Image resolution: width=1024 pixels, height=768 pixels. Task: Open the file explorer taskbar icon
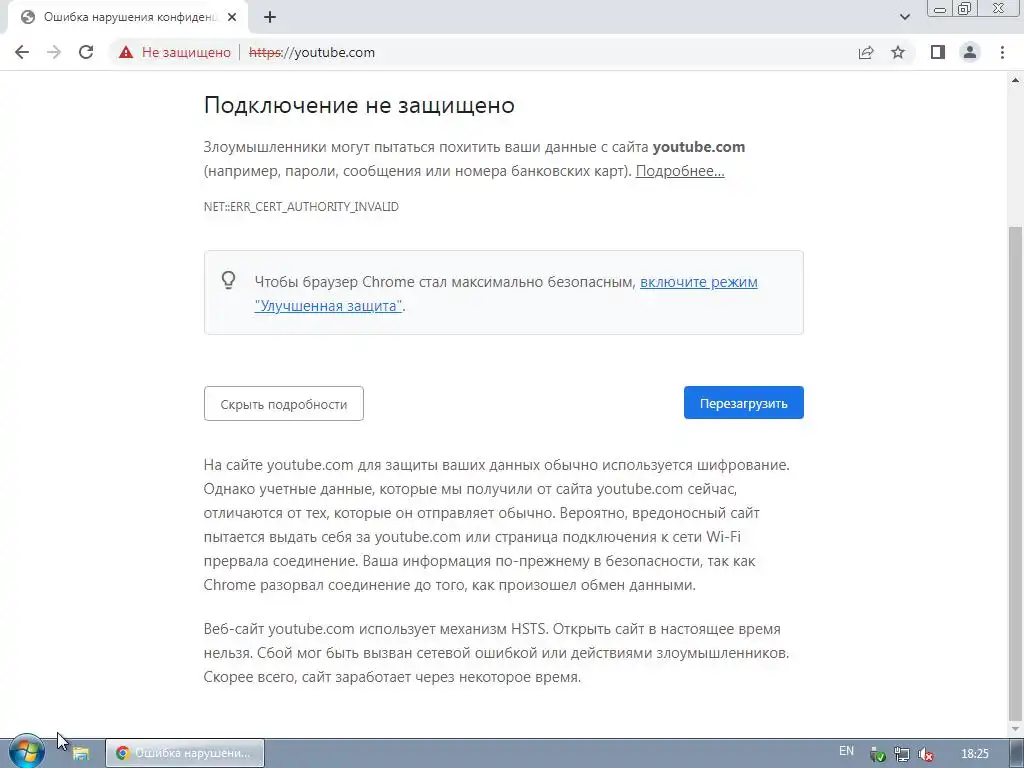[80, 753]
